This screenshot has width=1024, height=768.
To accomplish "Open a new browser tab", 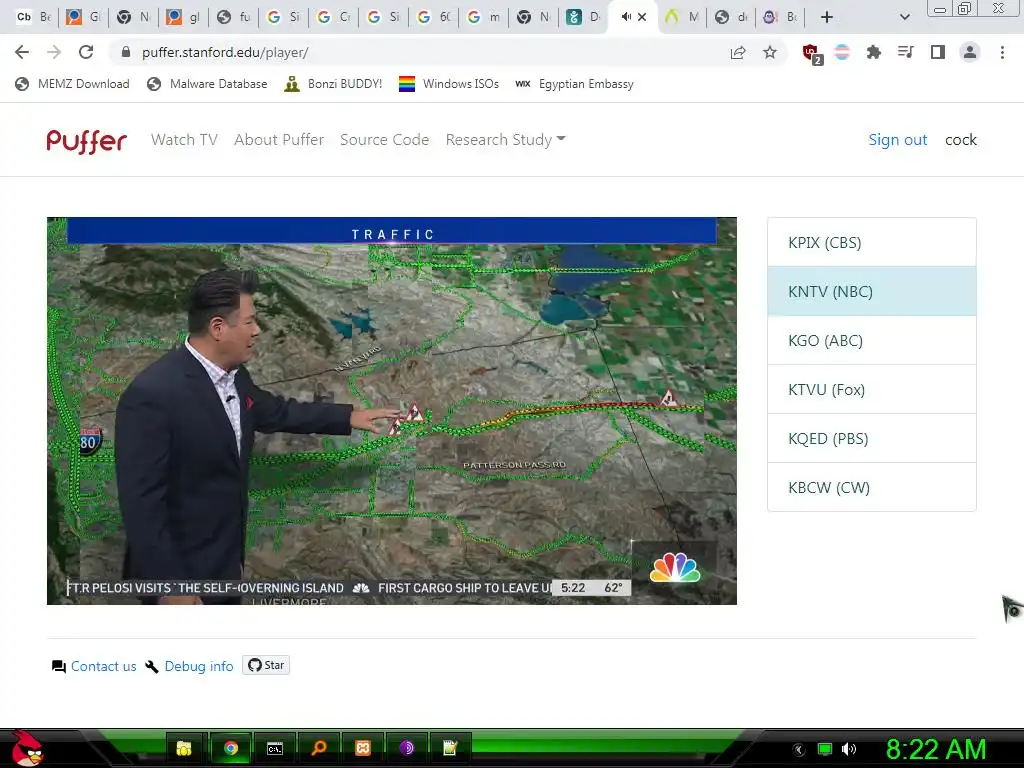I will pos(827,17).
